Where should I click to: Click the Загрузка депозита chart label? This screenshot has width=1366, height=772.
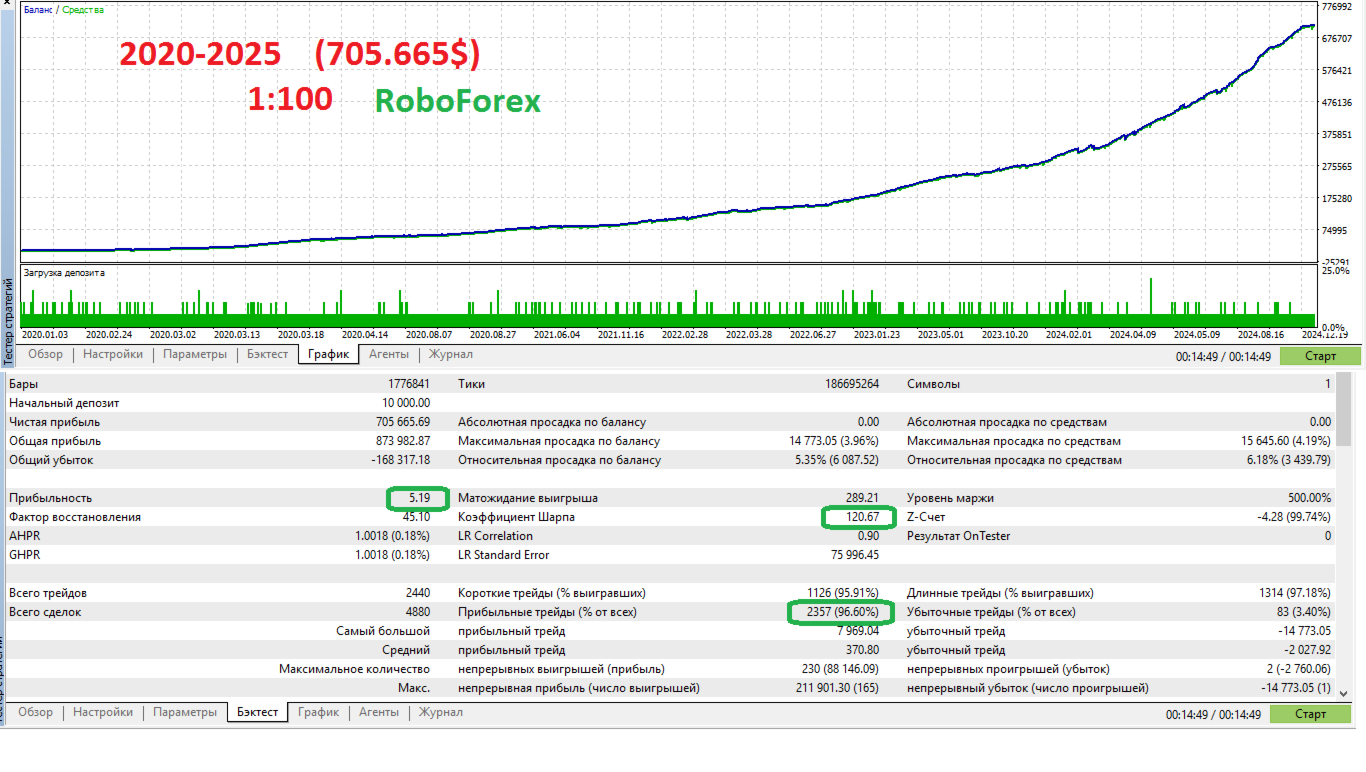coord(64,272)
